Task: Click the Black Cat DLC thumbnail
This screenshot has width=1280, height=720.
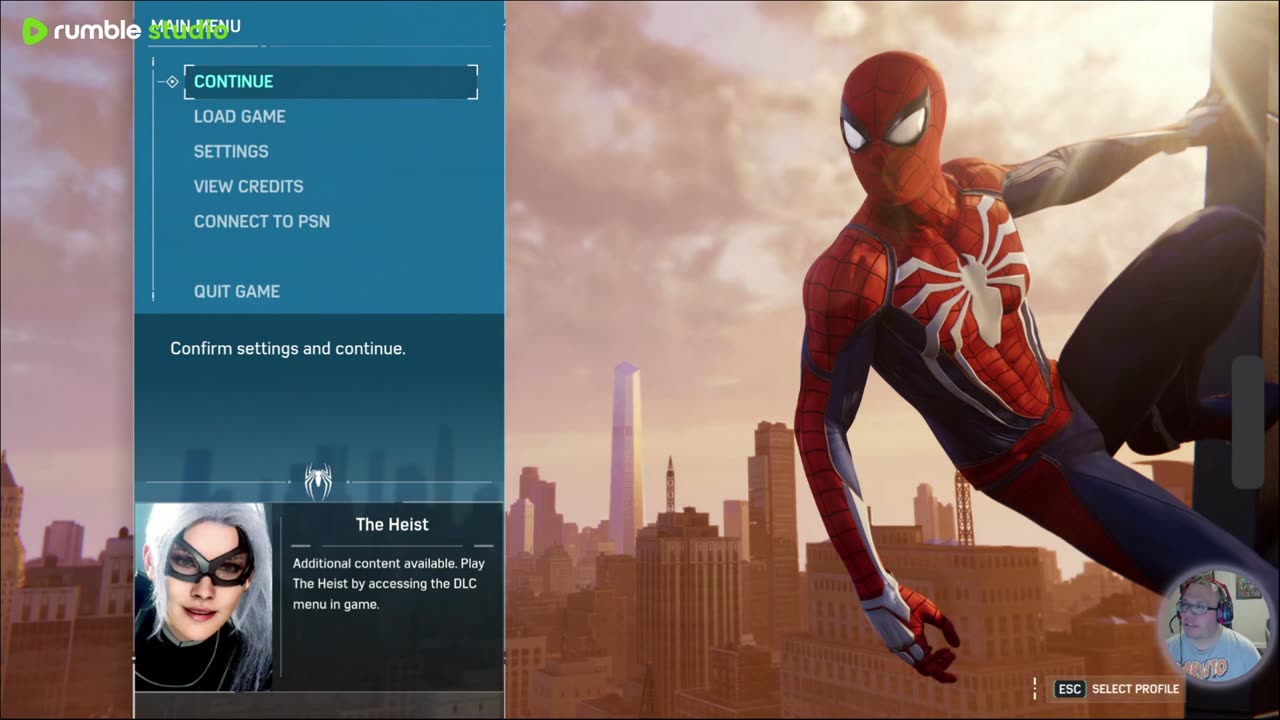Action: point(204,597)
